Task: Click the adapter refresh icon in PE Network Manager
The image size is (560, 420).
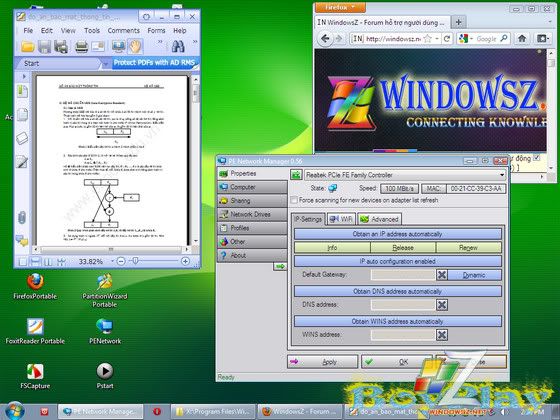Action: (x=296, y=175)
